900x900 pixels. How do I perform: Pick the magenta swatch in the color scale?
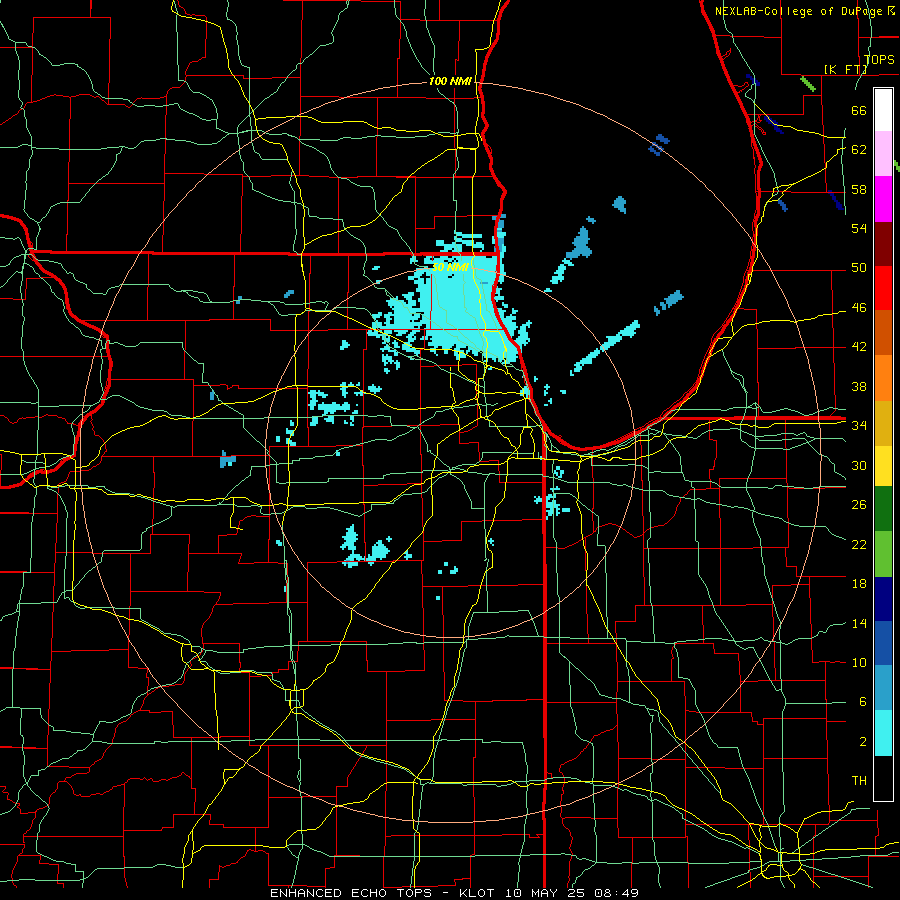pos(883,199)
